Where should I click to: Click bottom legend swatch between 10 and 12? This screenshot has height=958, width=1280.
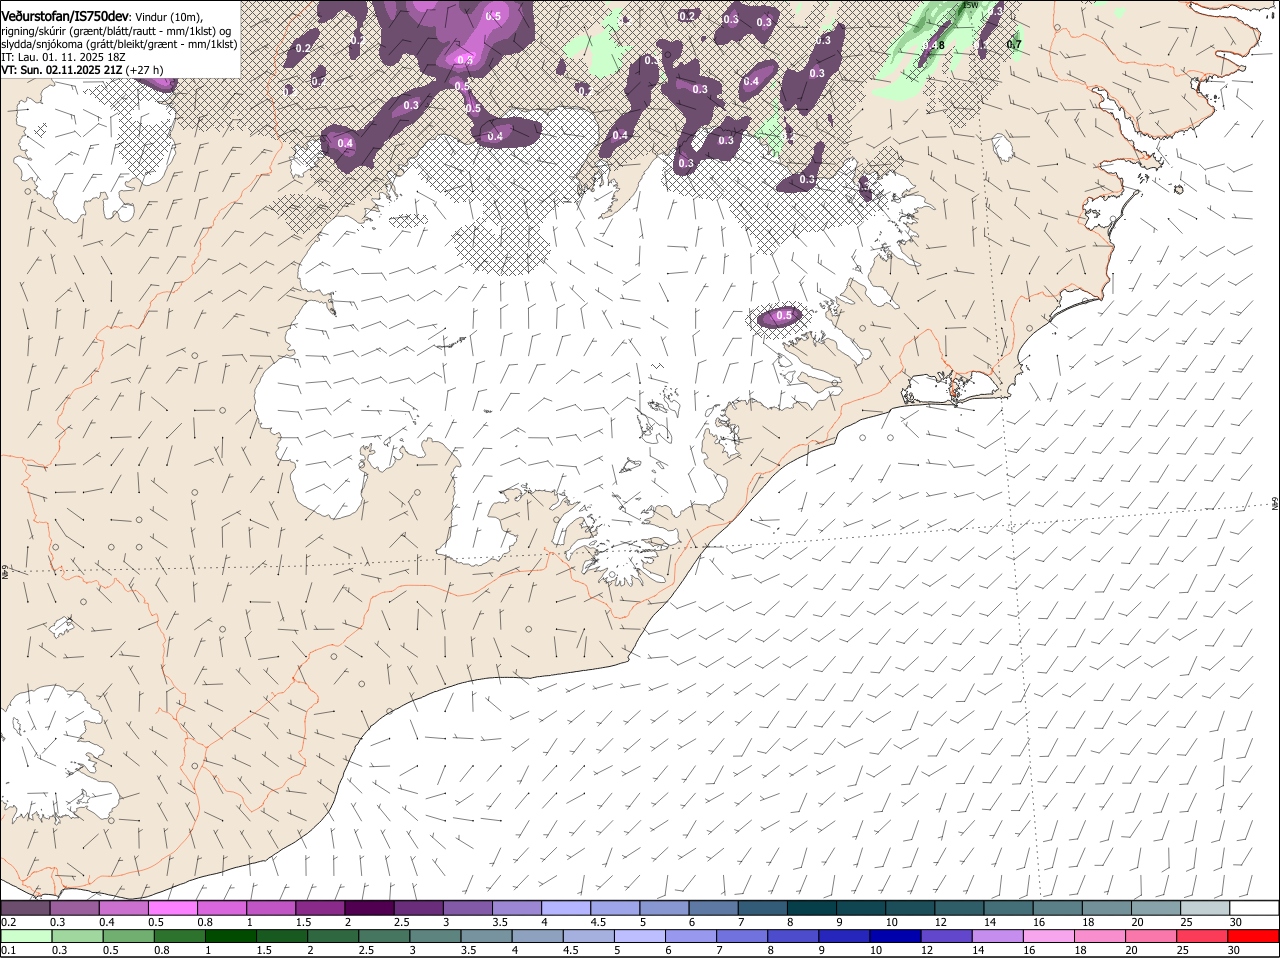coord(896,936)
